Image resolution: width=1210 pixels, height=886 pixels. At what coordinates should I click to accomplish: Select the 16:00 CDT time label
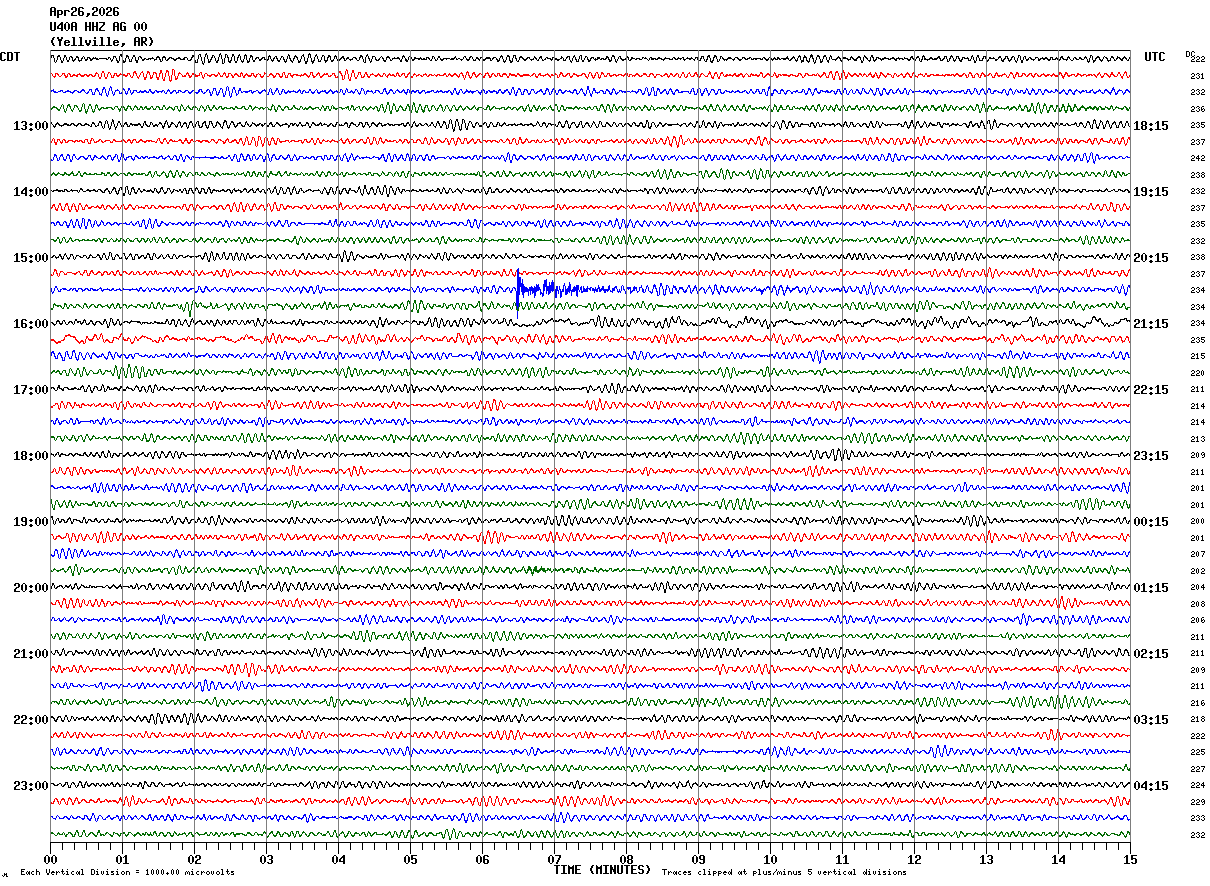(30, 324)
